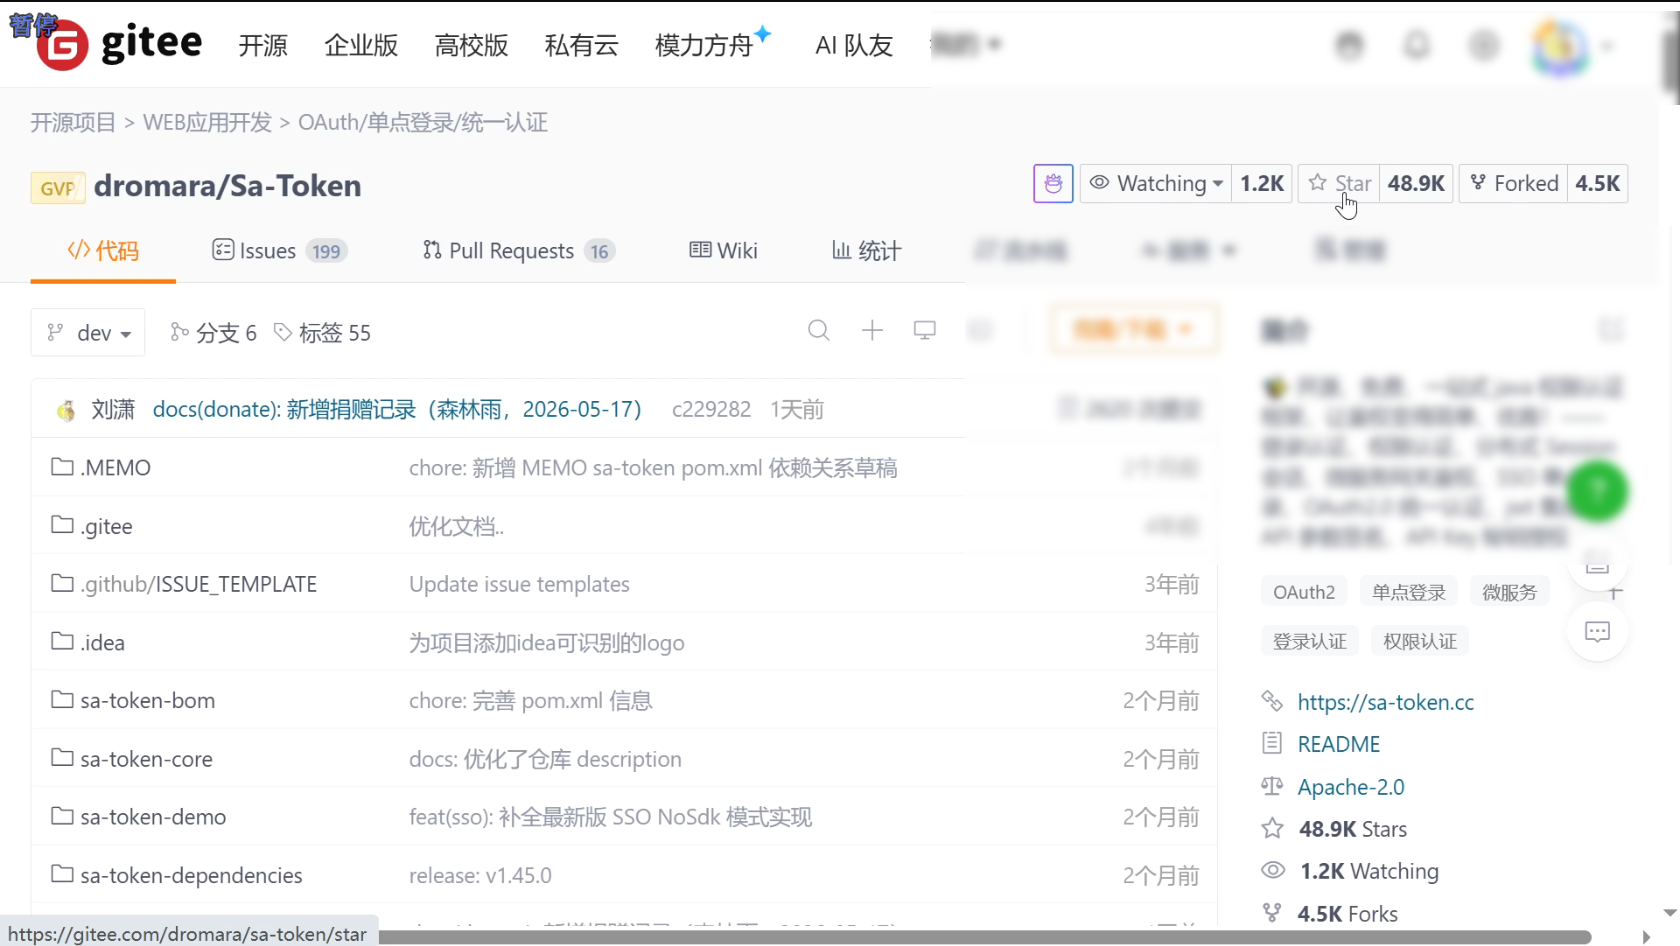Open commit 'chore: 新增 MEMO sa-token pom.xml'
The height and width of the screenshot is (946, 1680).
tap(653, 468)
